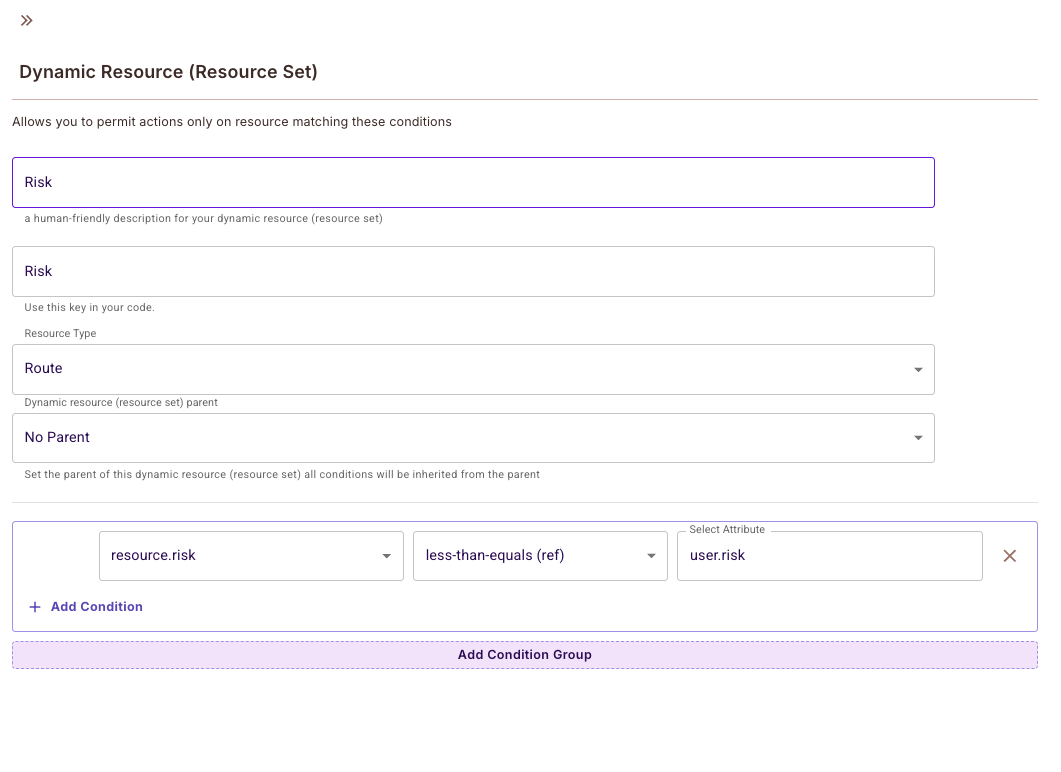Screen dimensions: 1061x772
Task: Remove the user.risk condition via the X icon
Action: (x=1010, y=555)
